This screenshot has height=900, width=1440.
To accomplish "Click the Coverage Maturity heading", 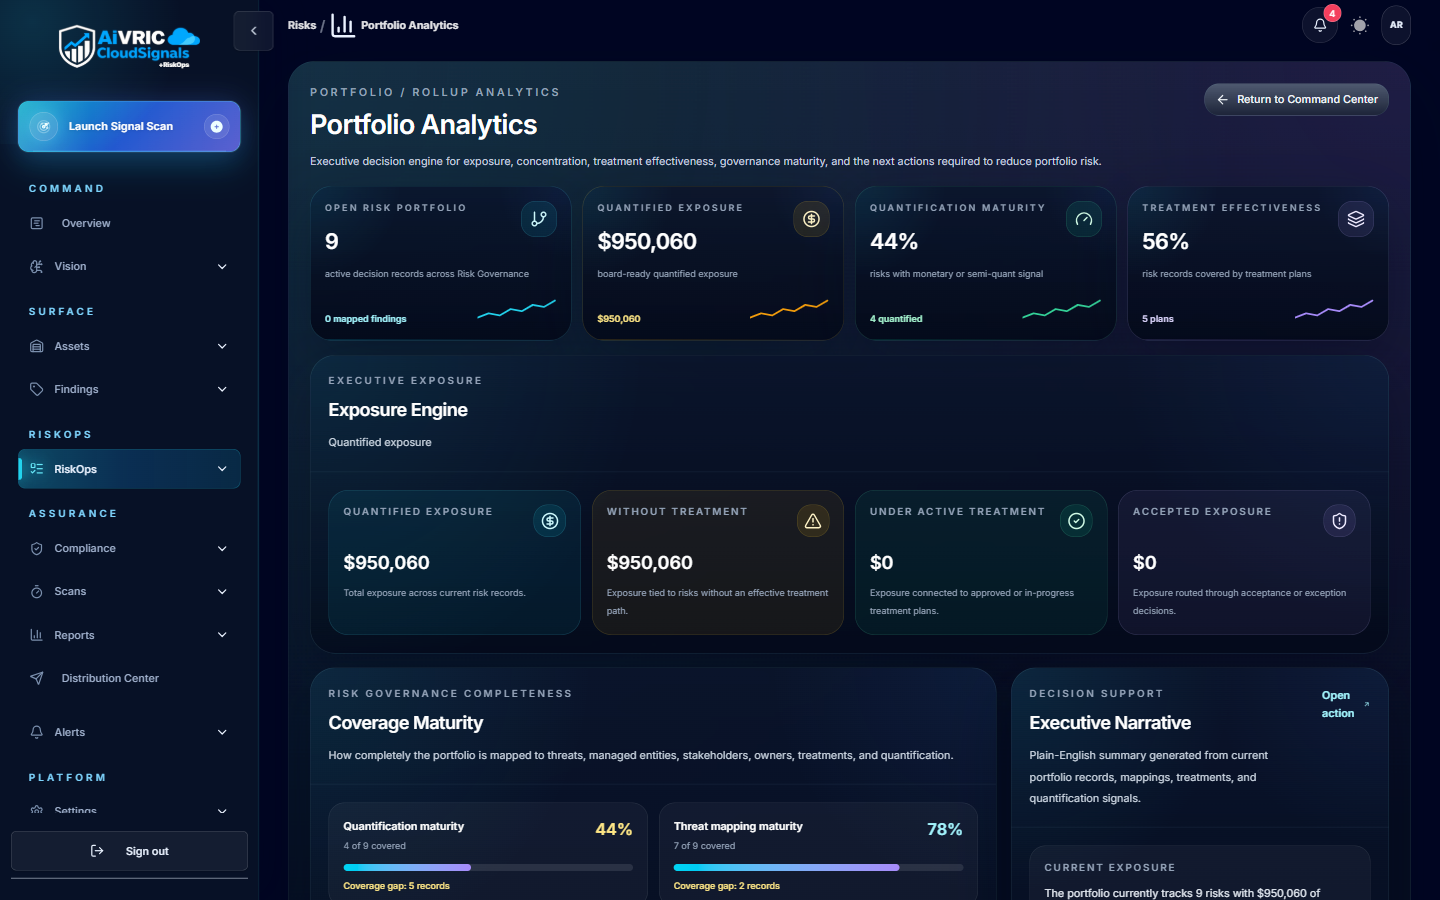I will pos(406,723).
